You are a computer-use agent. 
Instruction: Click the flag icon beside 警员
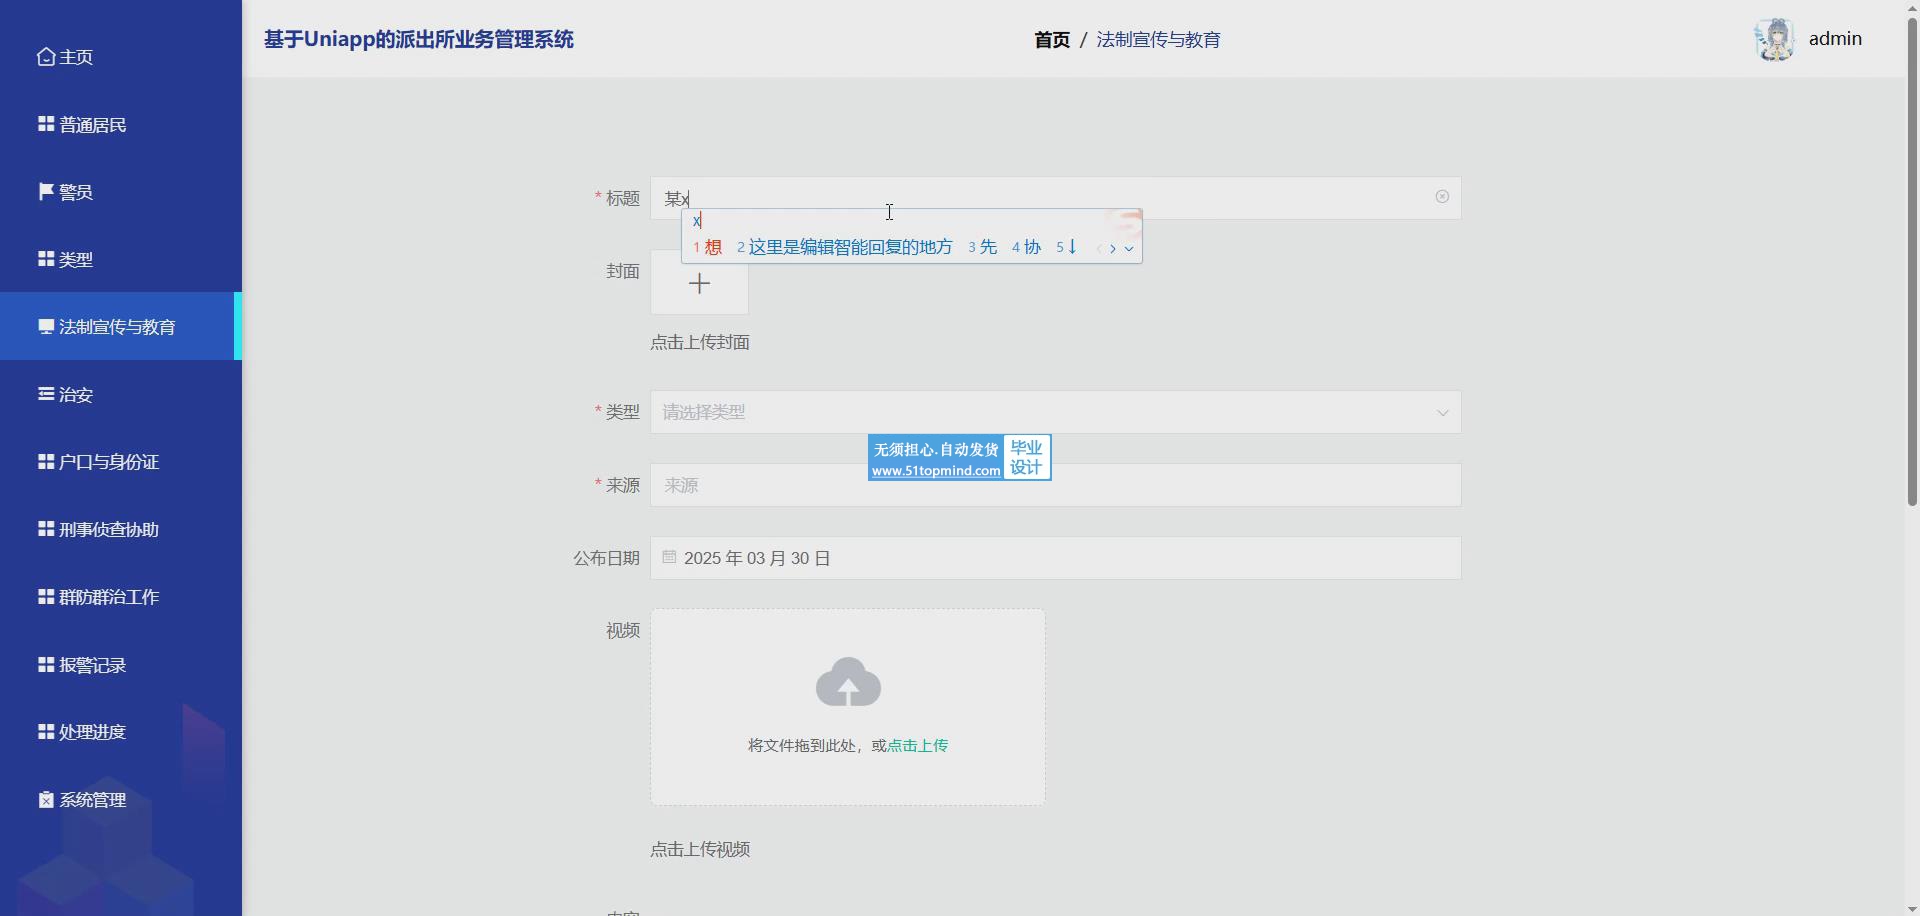click(x=46, y=191)
